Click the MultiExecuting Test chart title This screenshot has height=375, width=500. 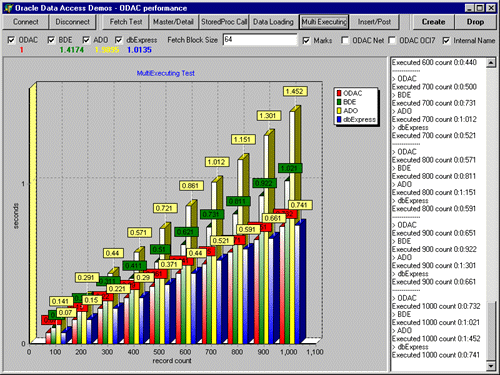pyautogui.click(x=166, y=73)
